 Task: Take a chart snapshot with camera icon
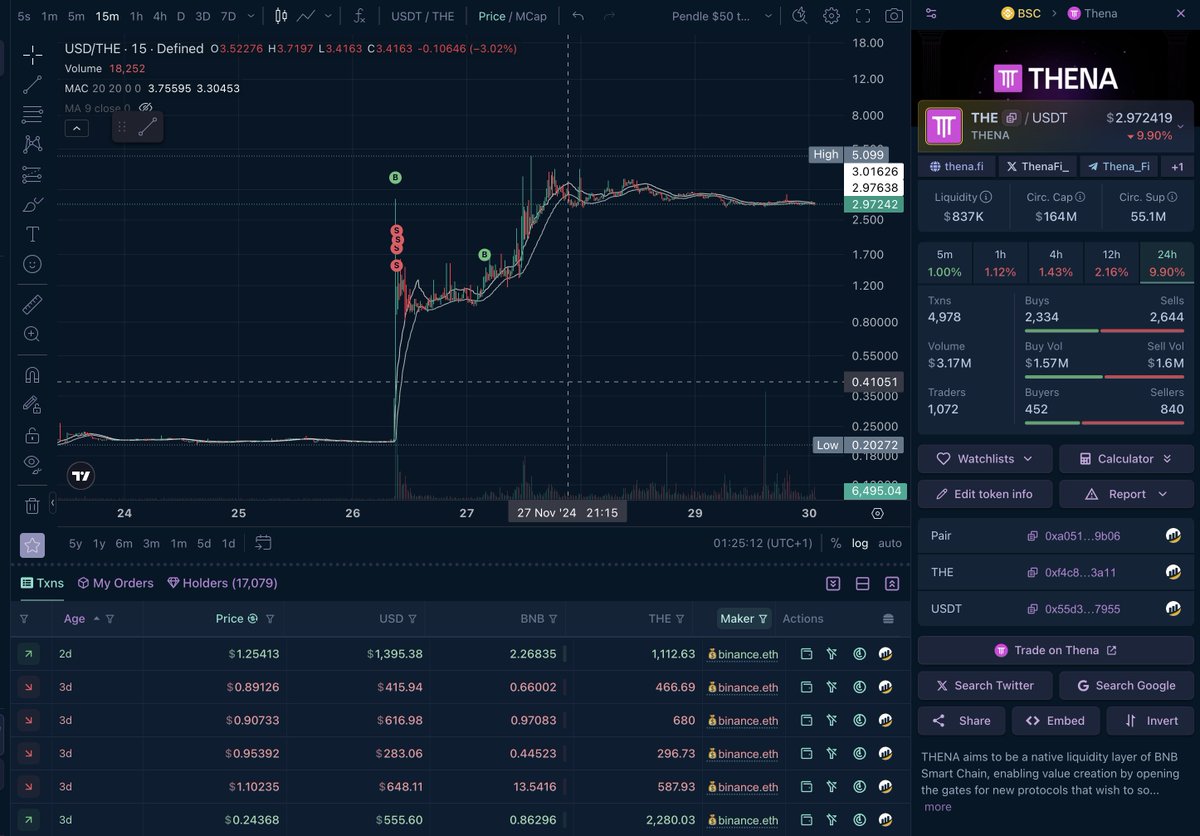coord(894,16)
